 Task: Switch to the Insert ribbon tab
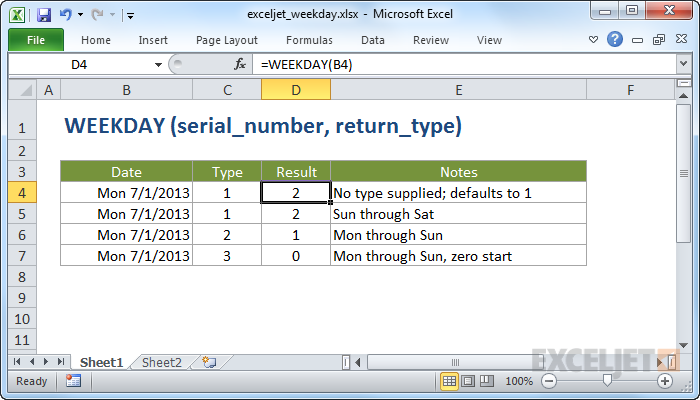[153, 40]
